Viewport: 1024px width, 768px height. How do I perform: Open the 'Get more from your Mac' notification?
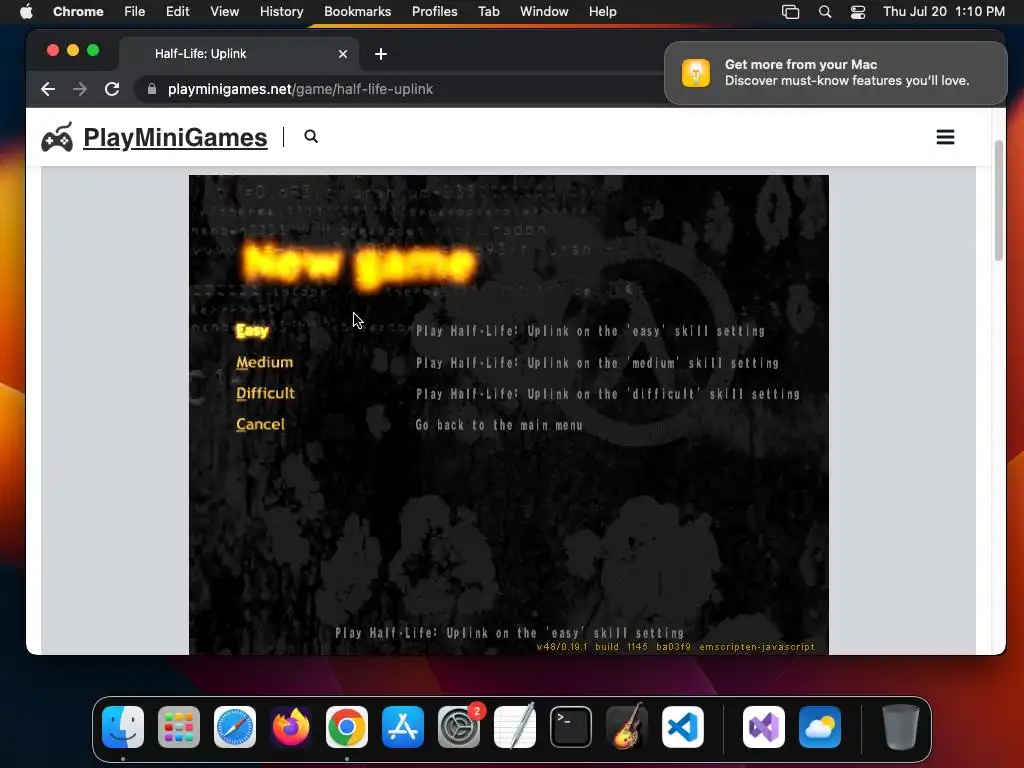[x=835, y=73]
